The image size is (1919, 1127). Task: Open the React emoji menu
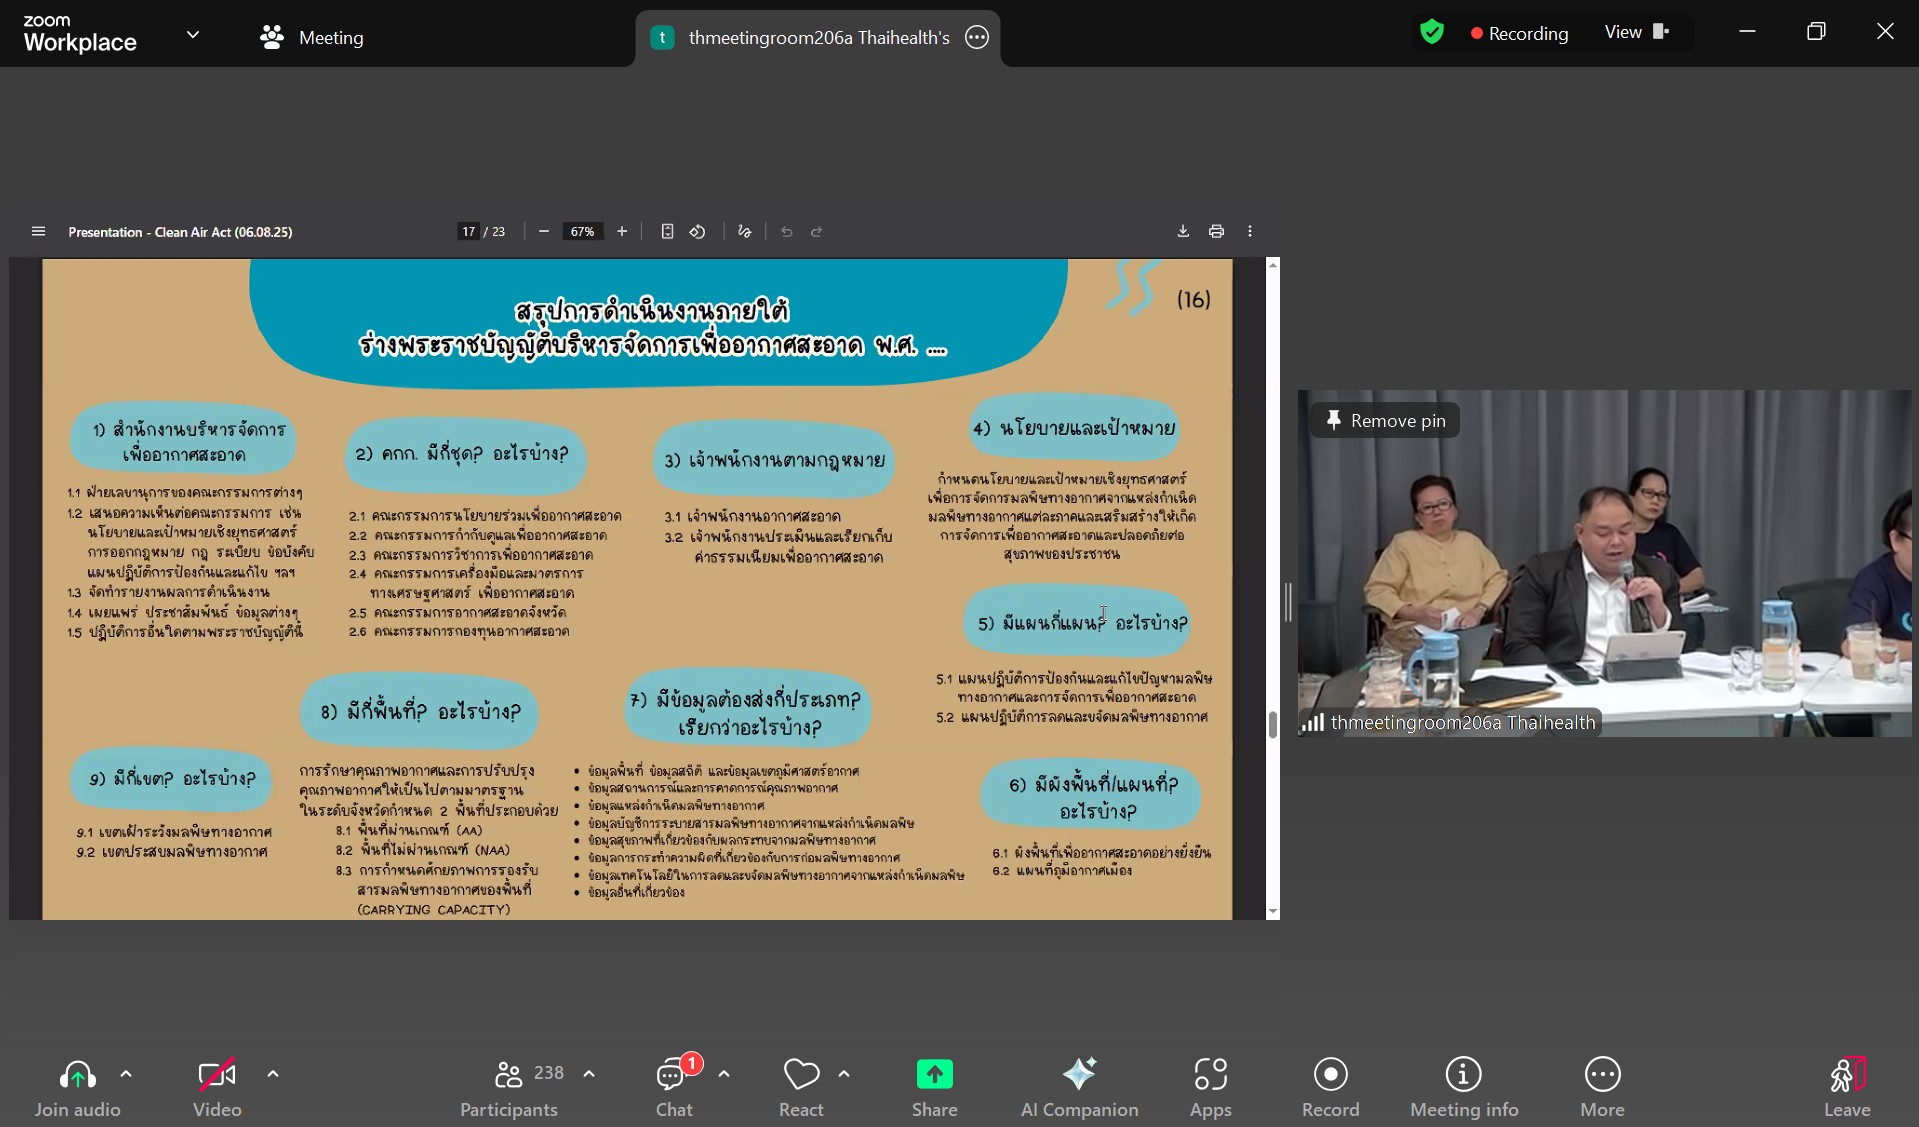(x=801, y=1086)
